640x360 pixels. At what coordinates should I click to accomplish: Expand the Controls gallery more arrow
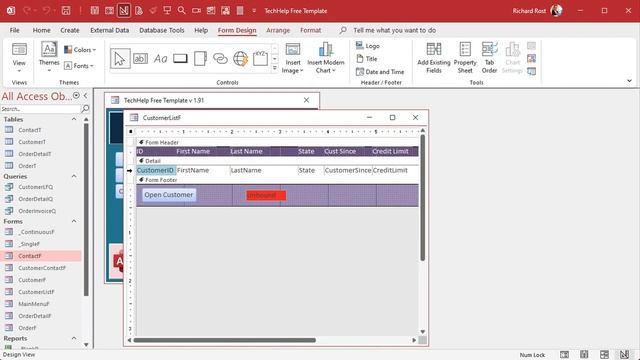[x=275, y=69]
